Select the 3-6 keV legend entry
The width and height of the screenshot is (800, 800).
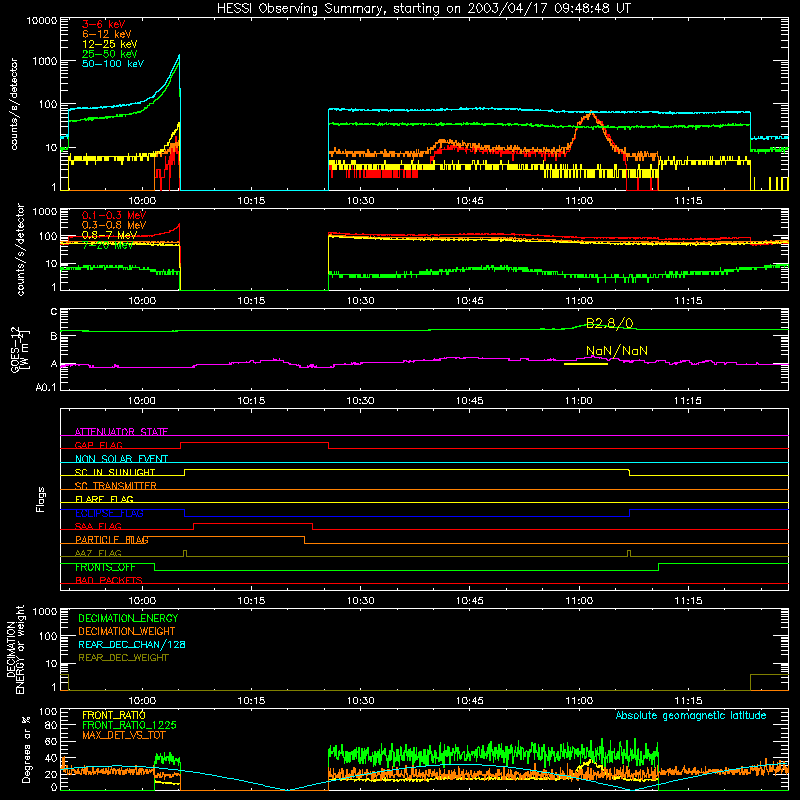(x=104, y=24)
